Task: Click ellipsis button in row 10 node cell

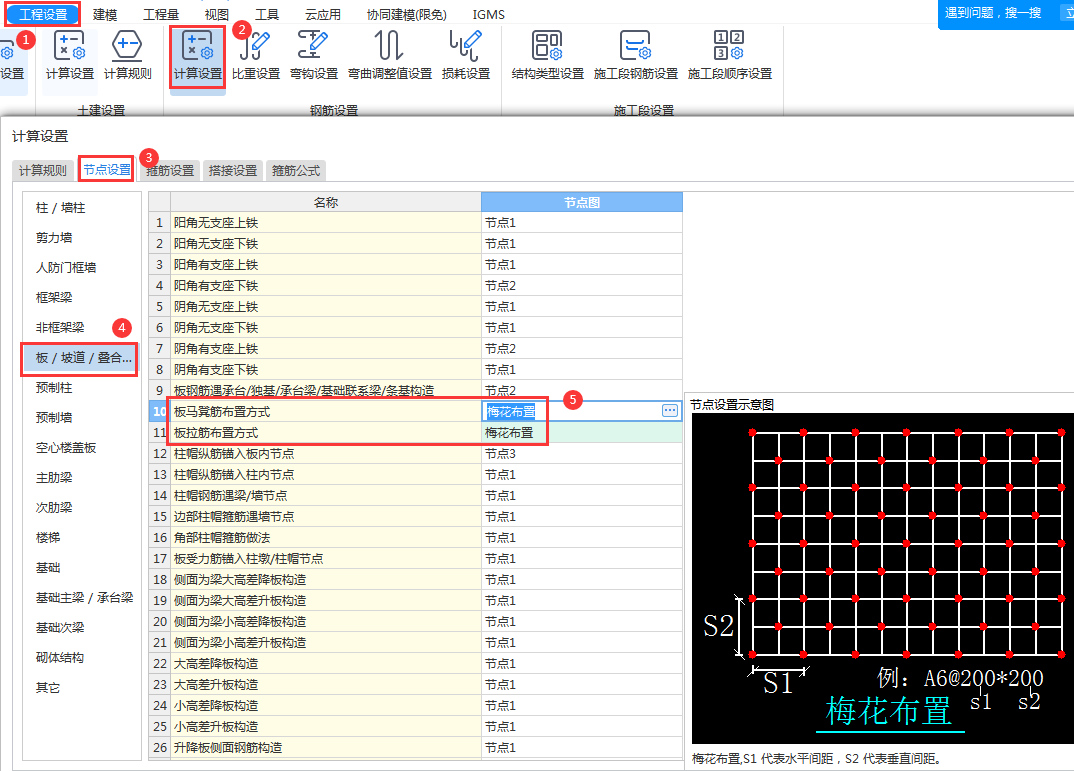Action: [670, 410]
